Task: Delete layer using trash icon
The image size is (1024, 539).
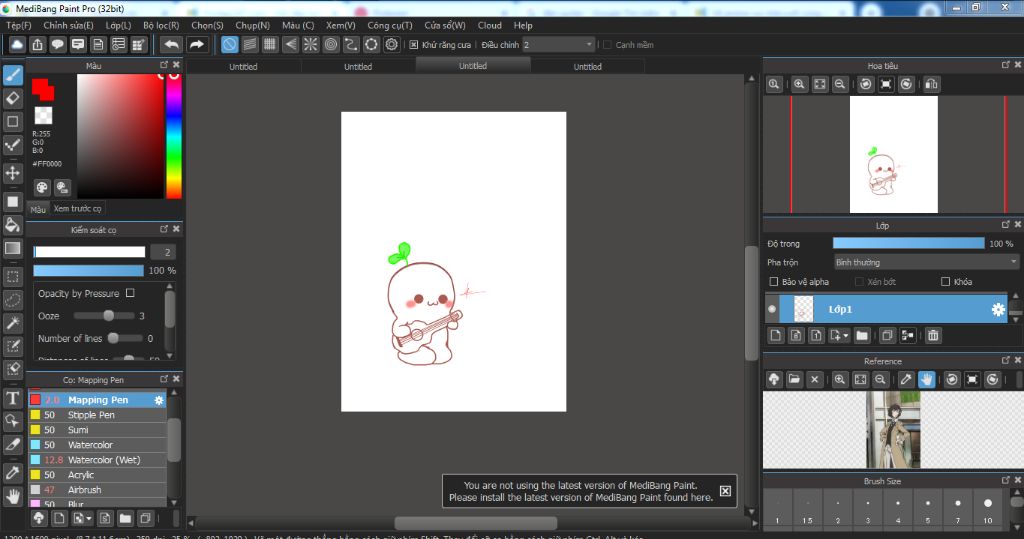Action: click(x=933, y=335)
